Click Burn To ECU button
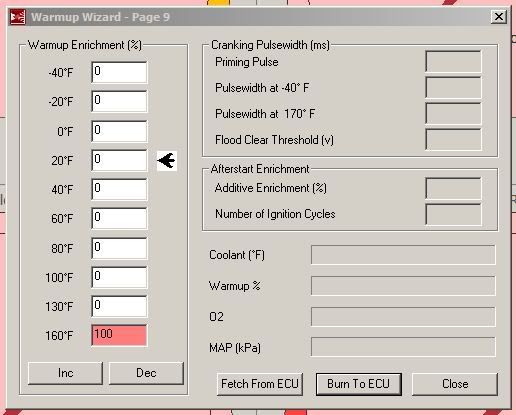516x415 pixels. [359, 384]
